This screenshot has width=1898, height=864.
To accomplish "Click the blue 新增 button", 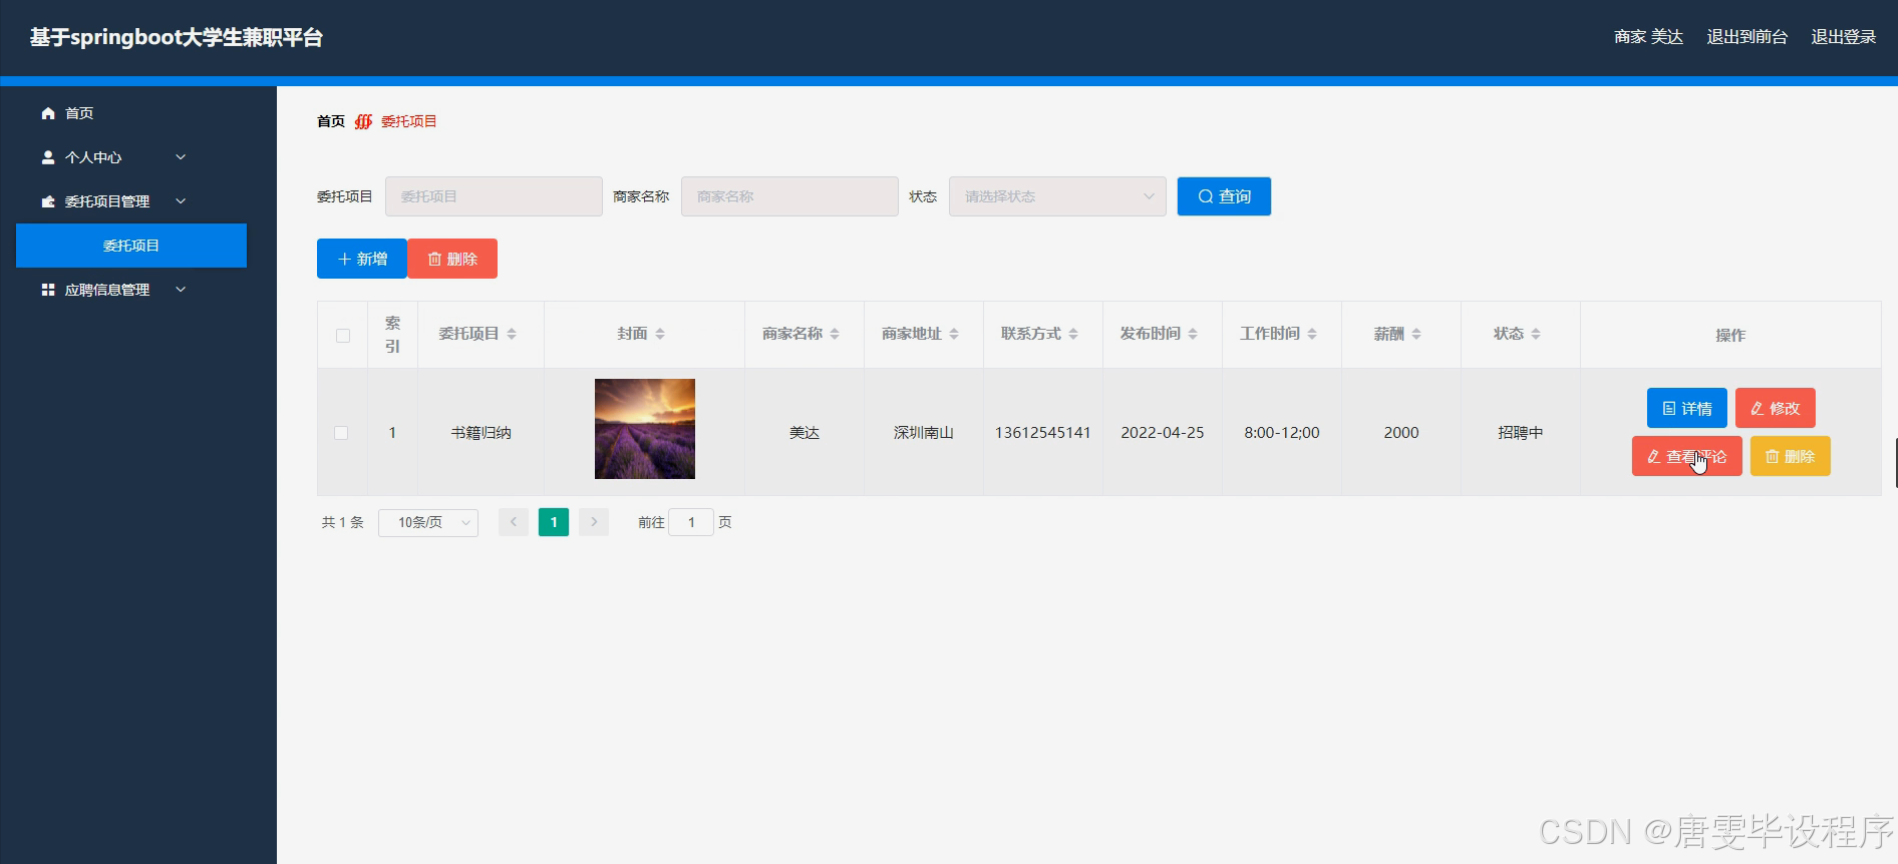I will 362,259.
